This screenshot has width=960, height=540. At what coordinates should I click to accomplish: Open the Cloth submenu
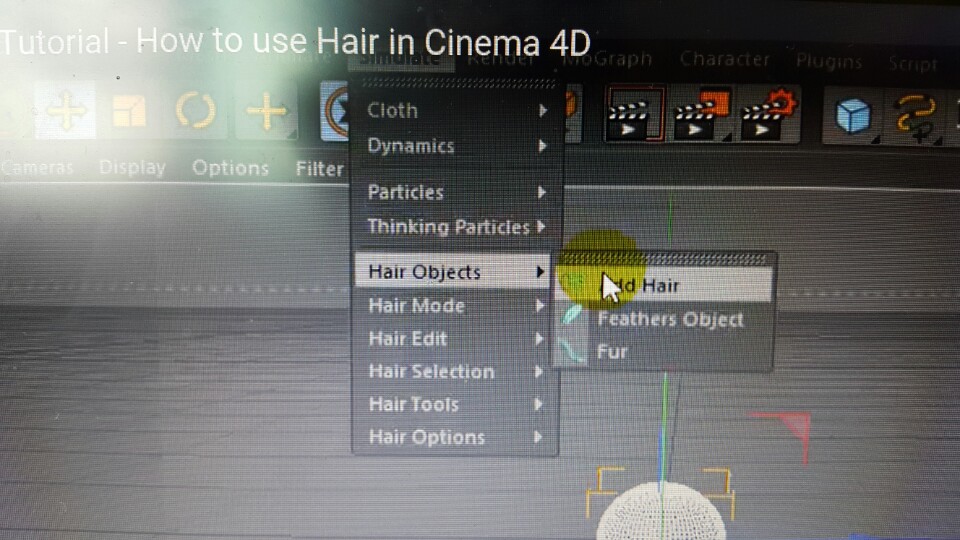pyautogui.click(x=456, y=111)
